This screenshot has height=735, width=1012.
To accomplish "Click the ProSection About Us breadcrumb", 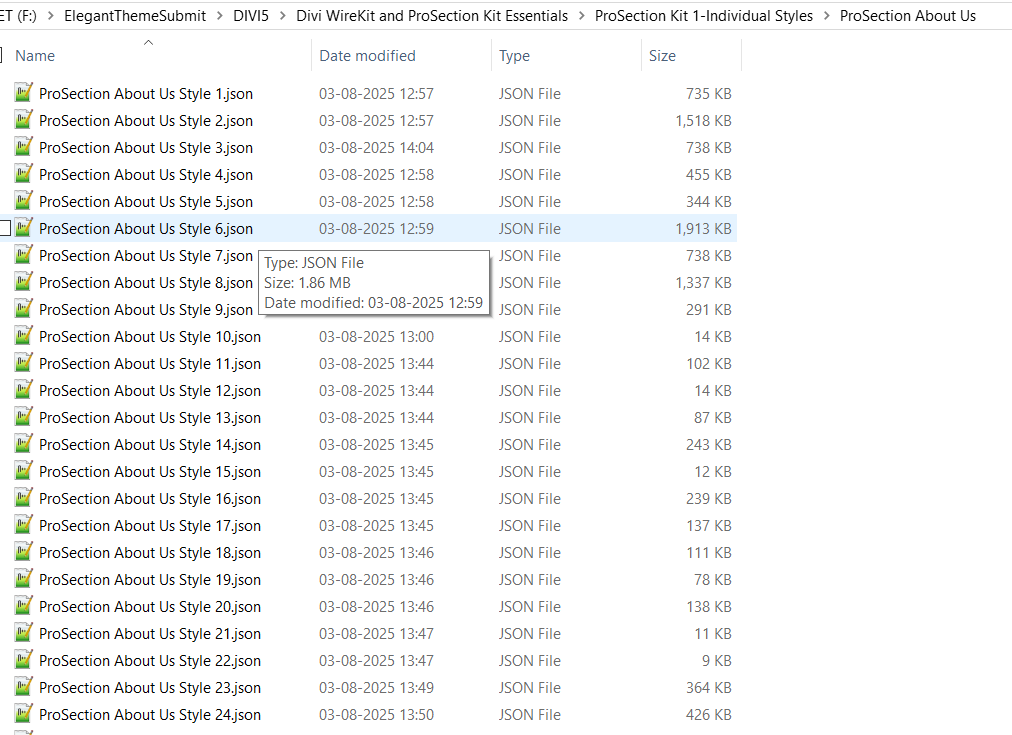I will pyautogui.click(x=907, y=15).
